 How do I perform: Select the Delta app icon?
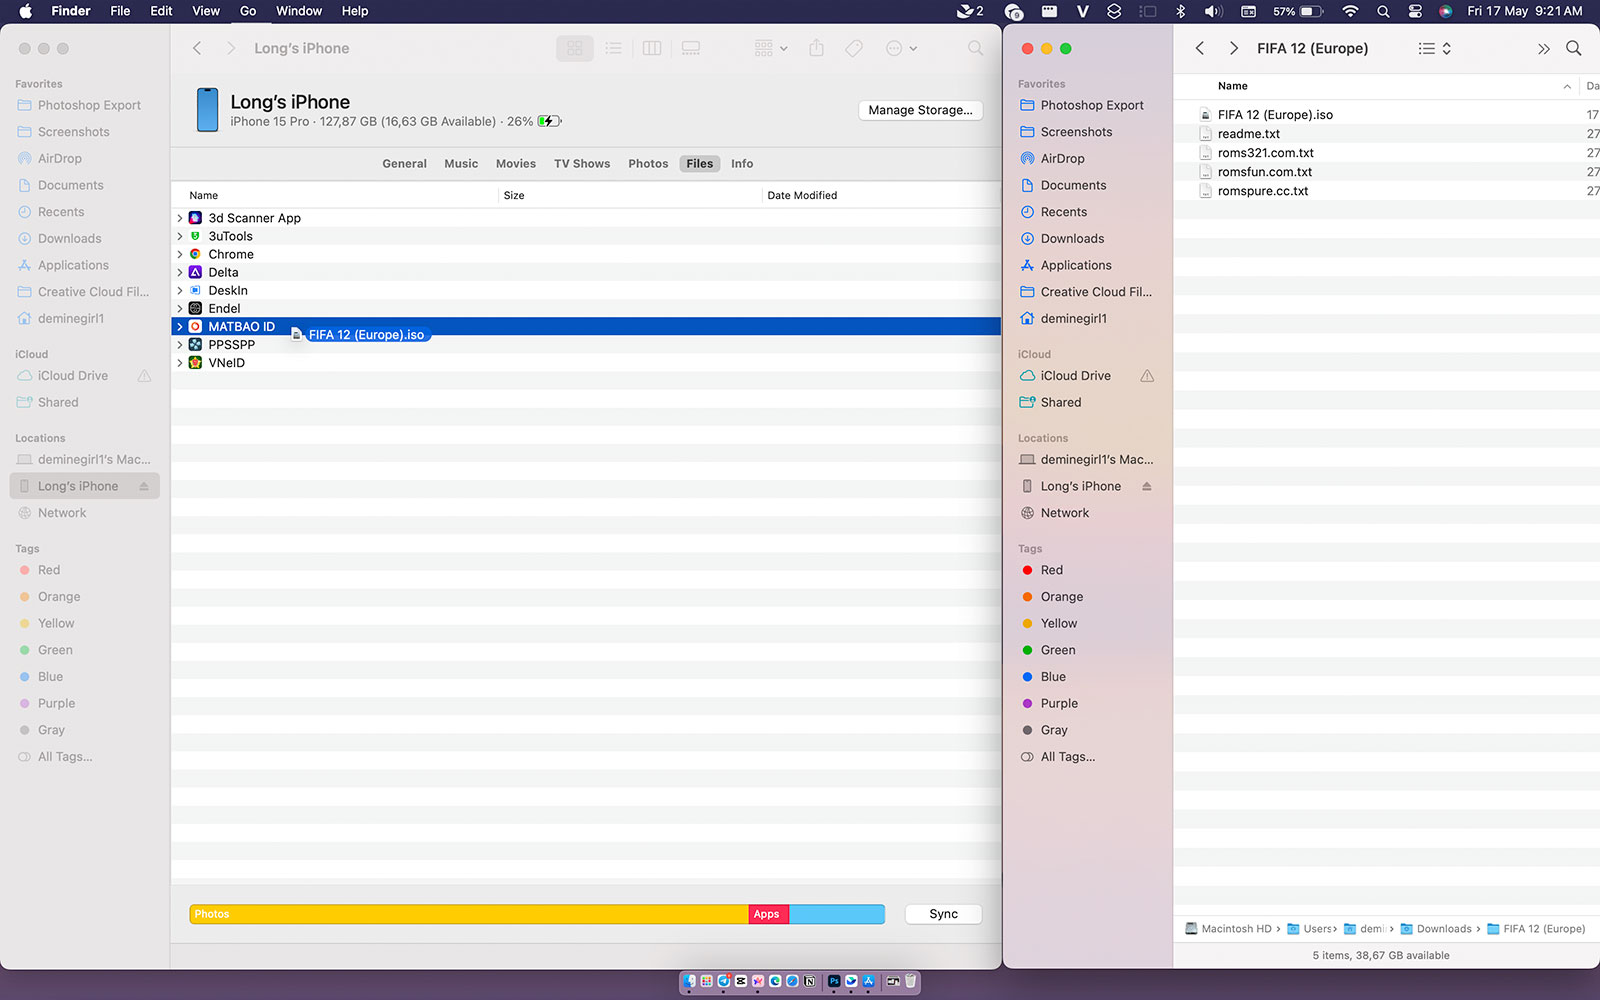[x=196, y=272]
